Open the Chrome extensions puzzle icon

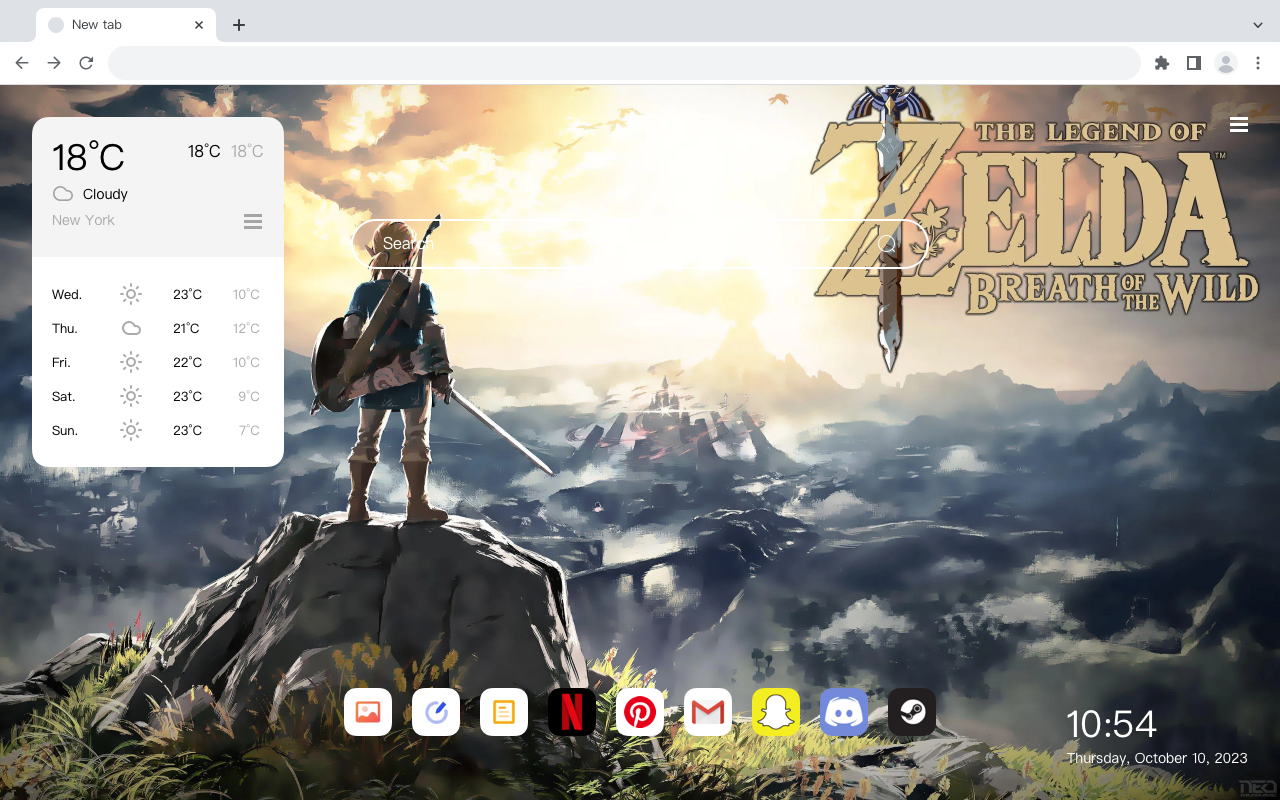(x=1161, y=63)
